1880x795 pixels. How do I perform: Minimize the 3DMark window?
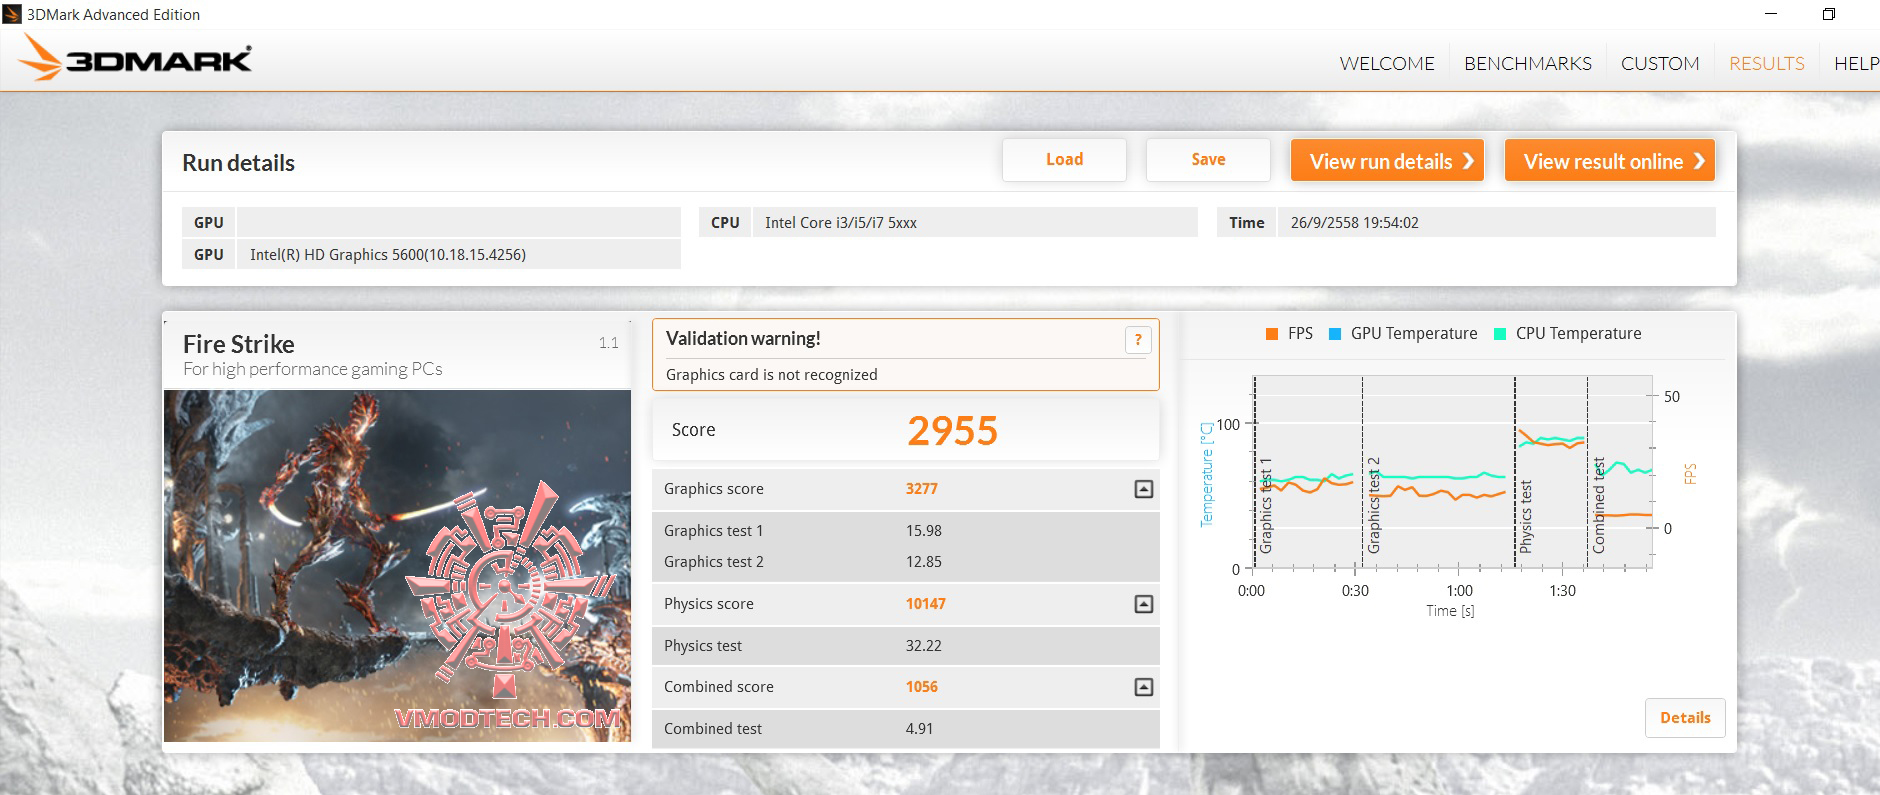1771,14
